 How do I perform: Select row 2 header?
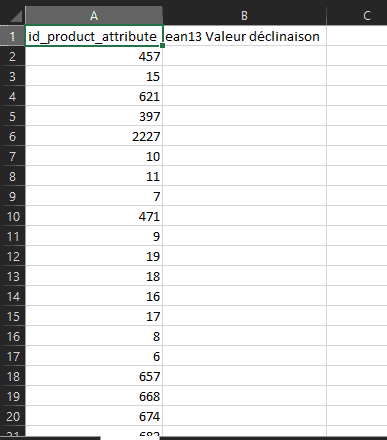click(x=13, y=56)
